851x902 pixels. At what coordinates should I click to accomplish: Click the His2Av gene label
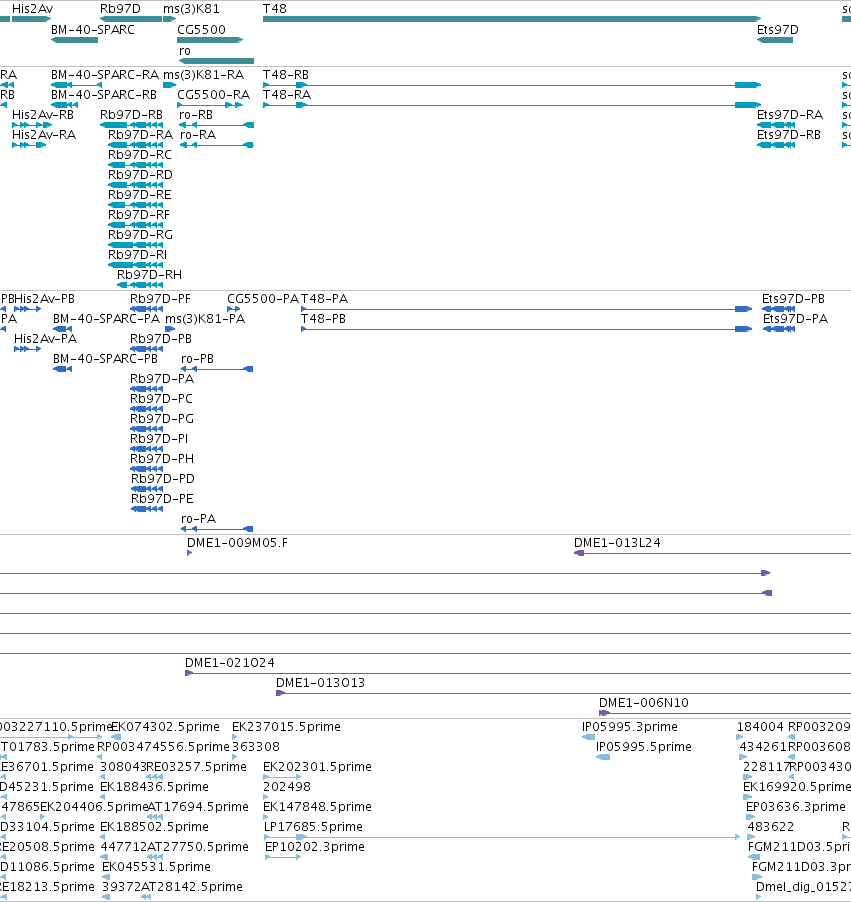coord(32,9)
